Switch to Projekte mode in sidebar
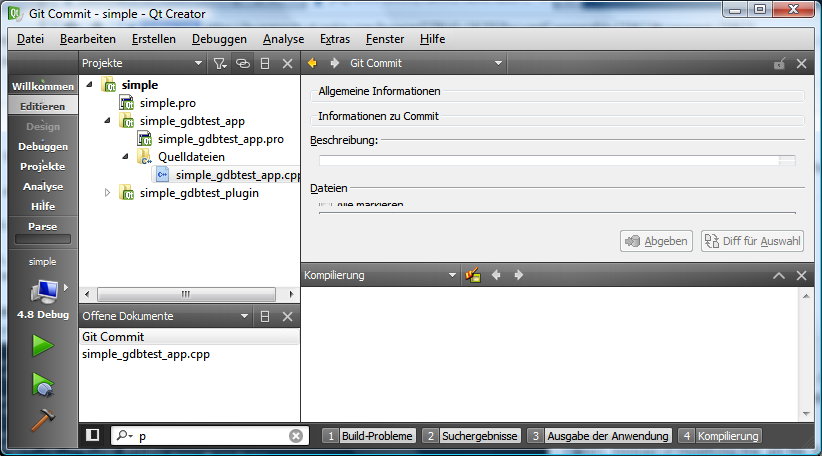The height and width of the screenshot is (456, 822). [x=43, y=166]
